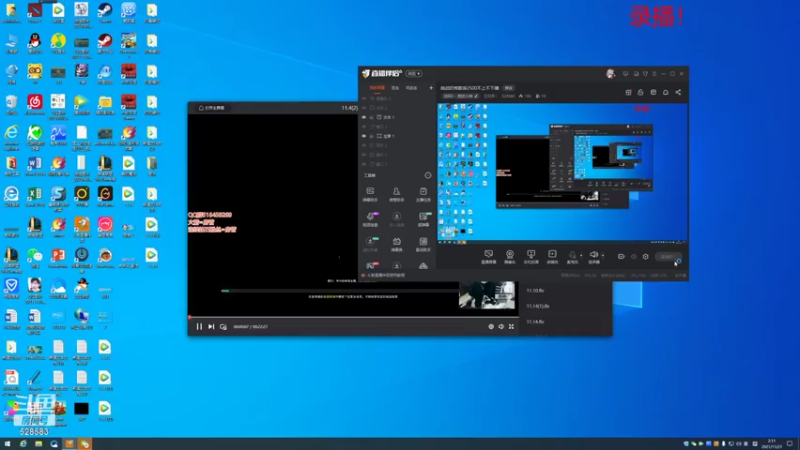
Task: Click the record icon in streaming toolbar
Action: pos(621,257)
